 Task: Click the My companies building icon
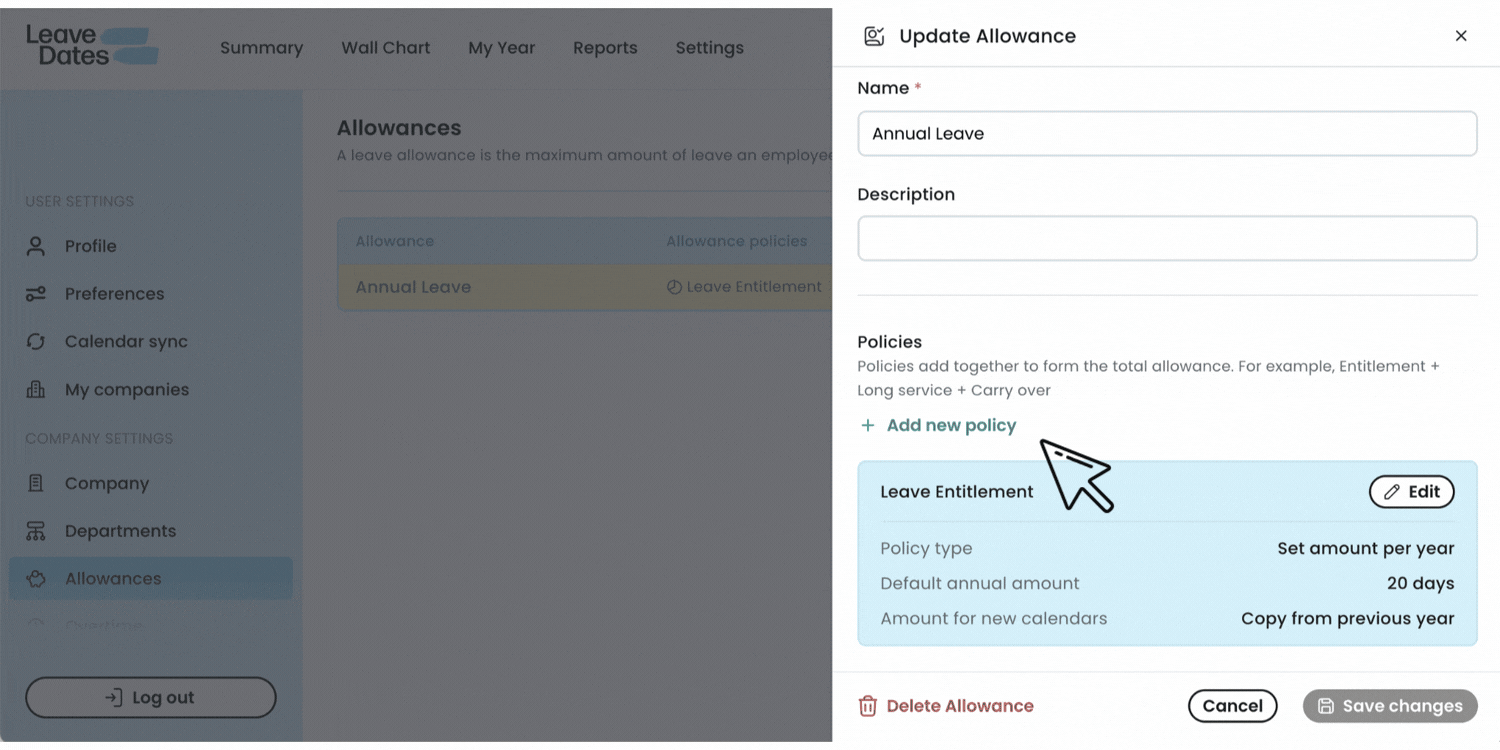point(36,390)
